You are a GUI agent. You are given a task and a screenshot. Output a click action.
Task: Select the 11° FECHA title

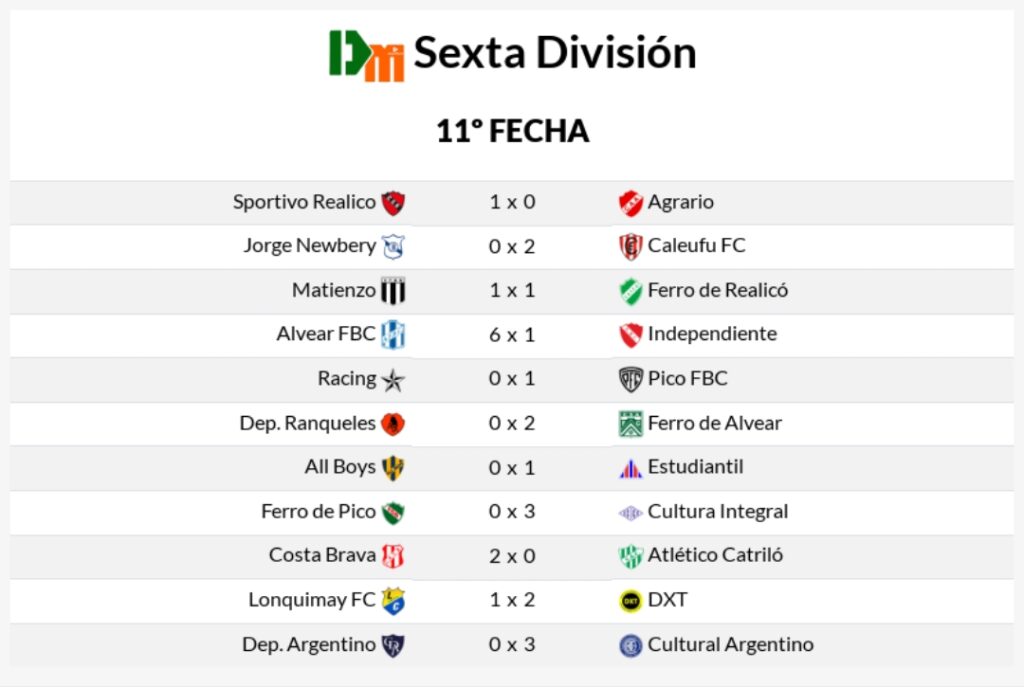[512, 132]
